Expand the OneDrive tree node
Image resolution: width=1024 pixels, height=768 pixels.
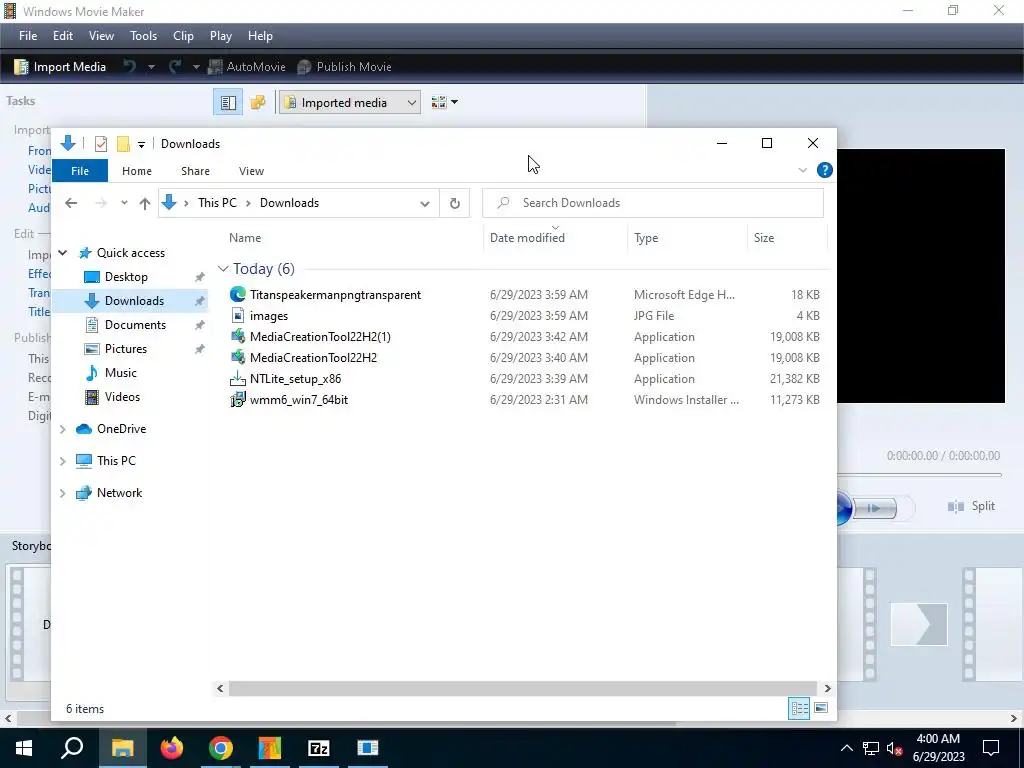coord(63,429)
